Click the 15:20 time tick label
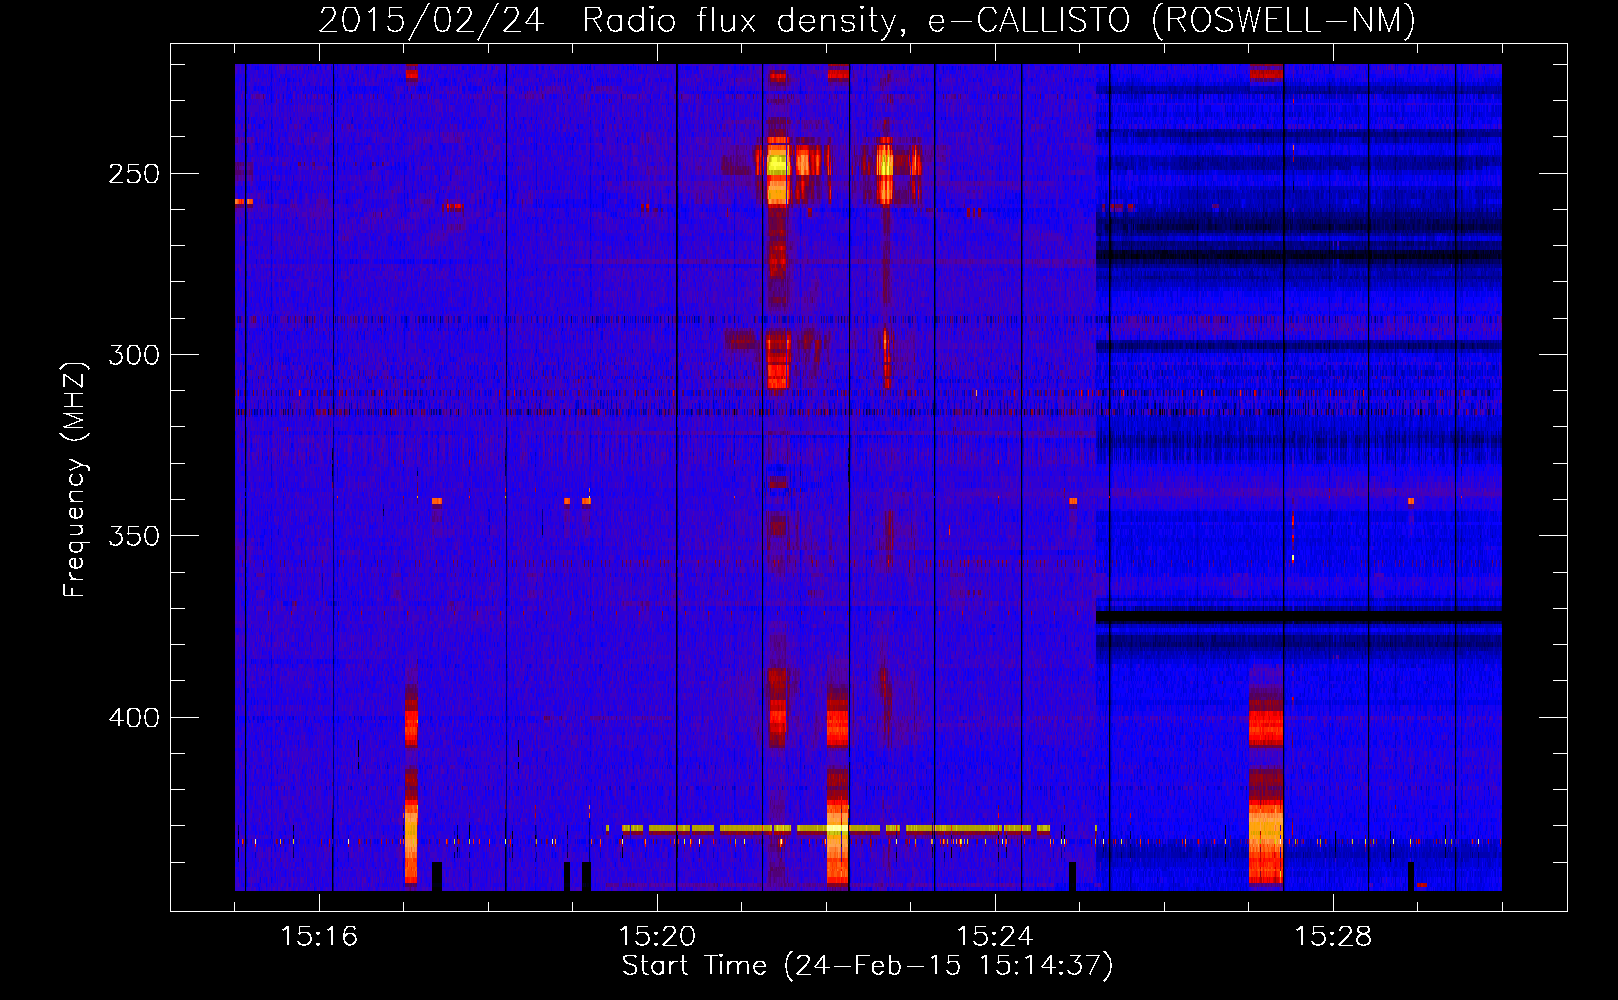This screenshot has width=1618, height=1000. coord(657,936)
